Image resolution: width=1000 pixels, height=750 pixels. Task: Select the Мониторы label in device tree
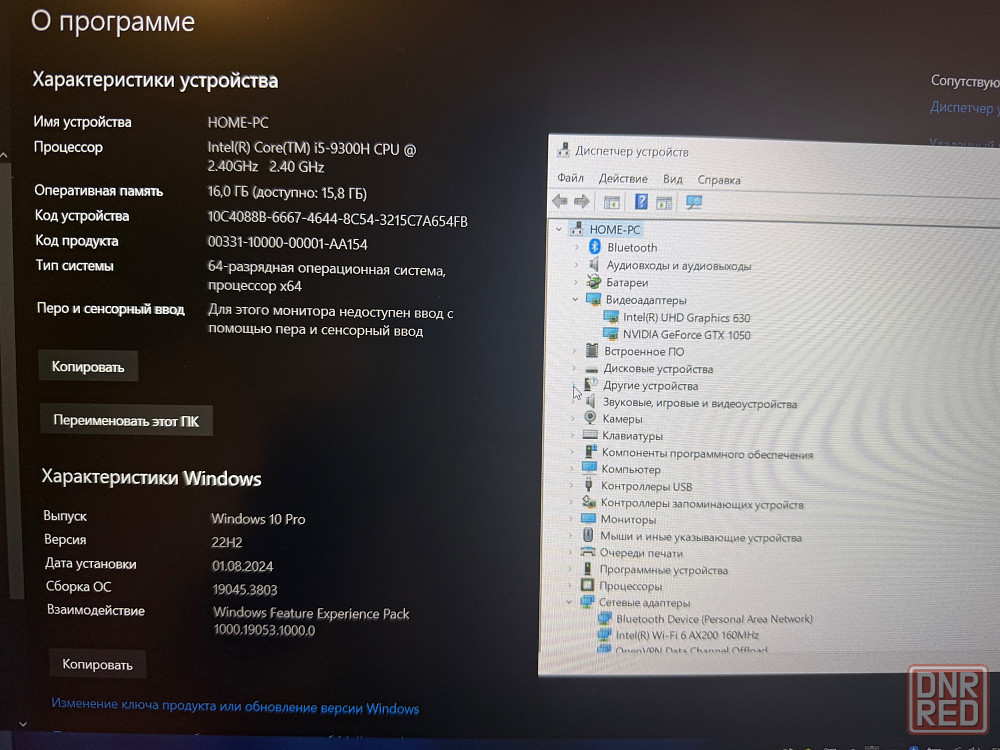(628, 519)
